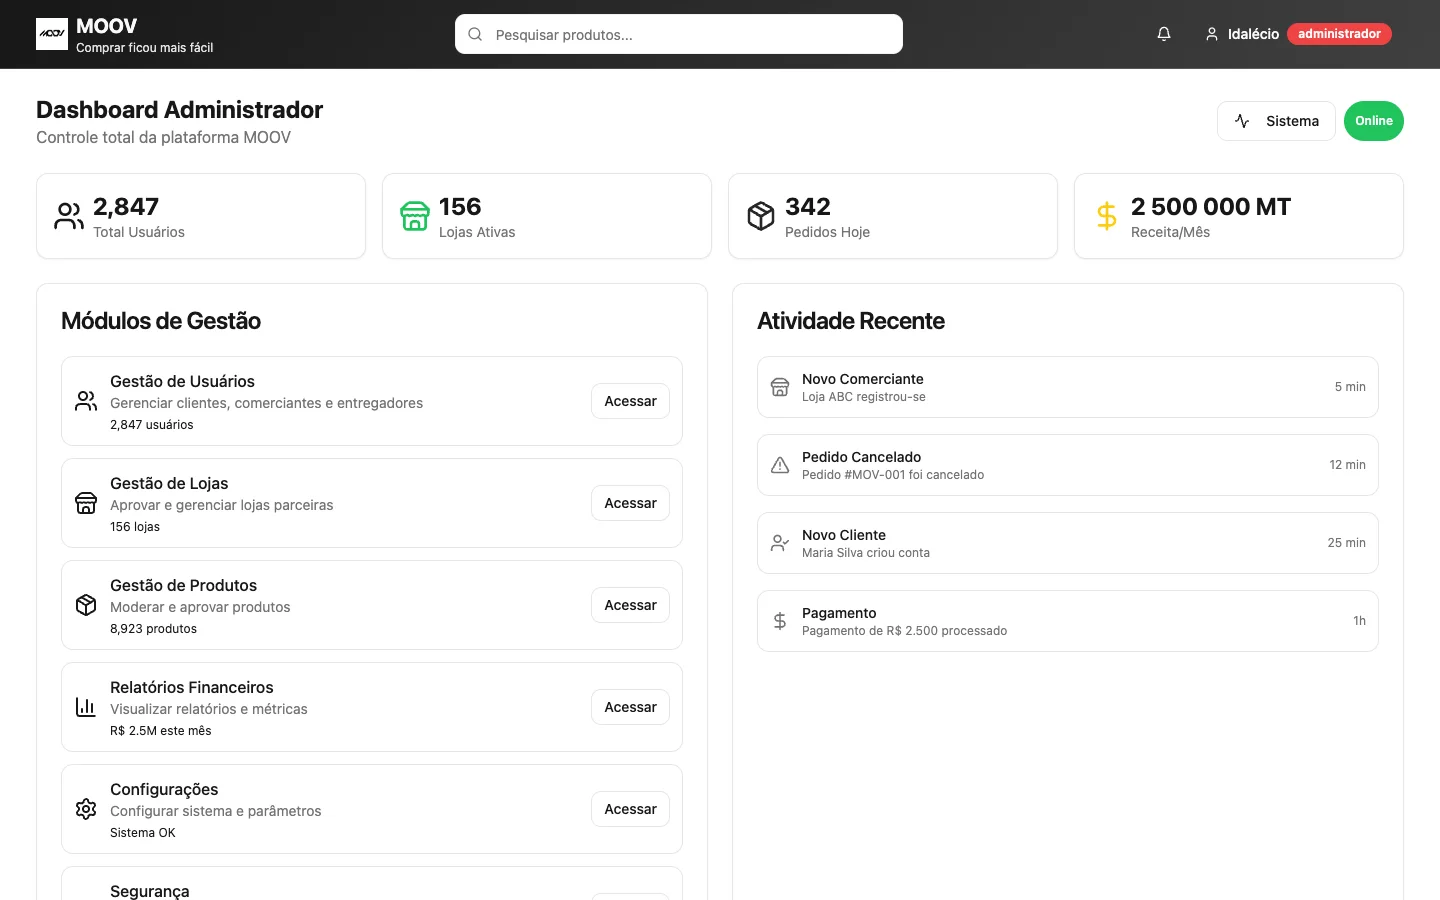Open Configurações with the Acessar button

click(630, 809)
